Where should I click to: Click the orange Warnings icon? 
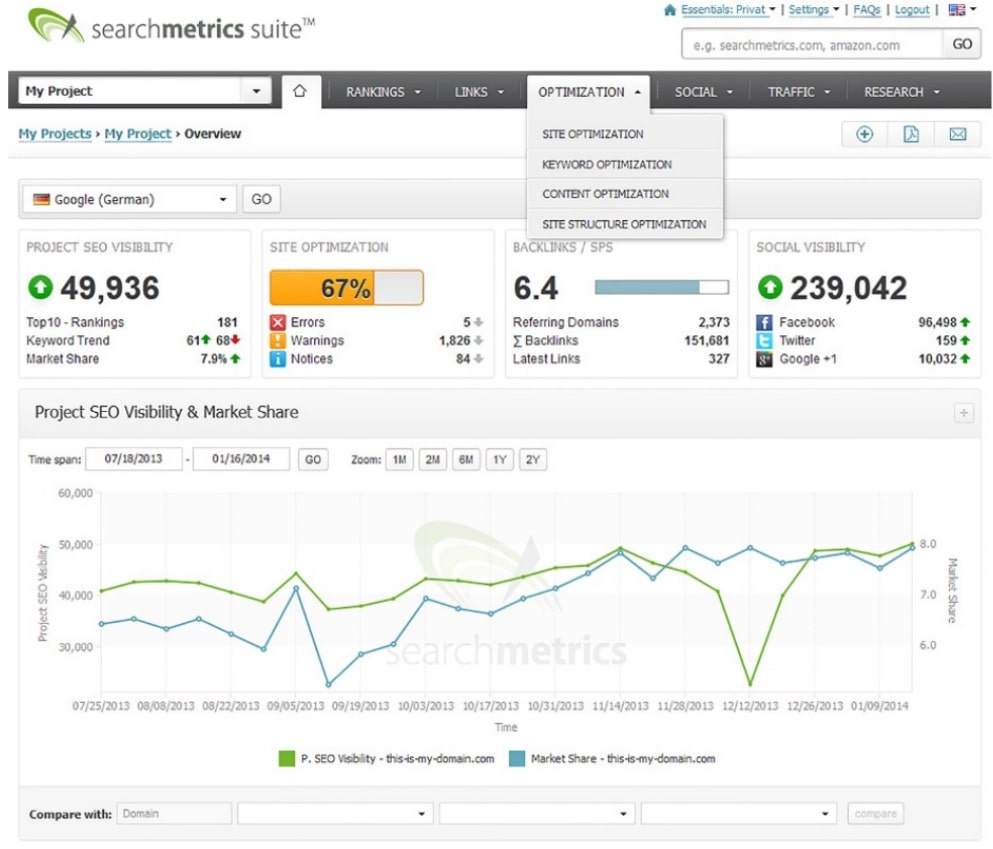[277, 341]
